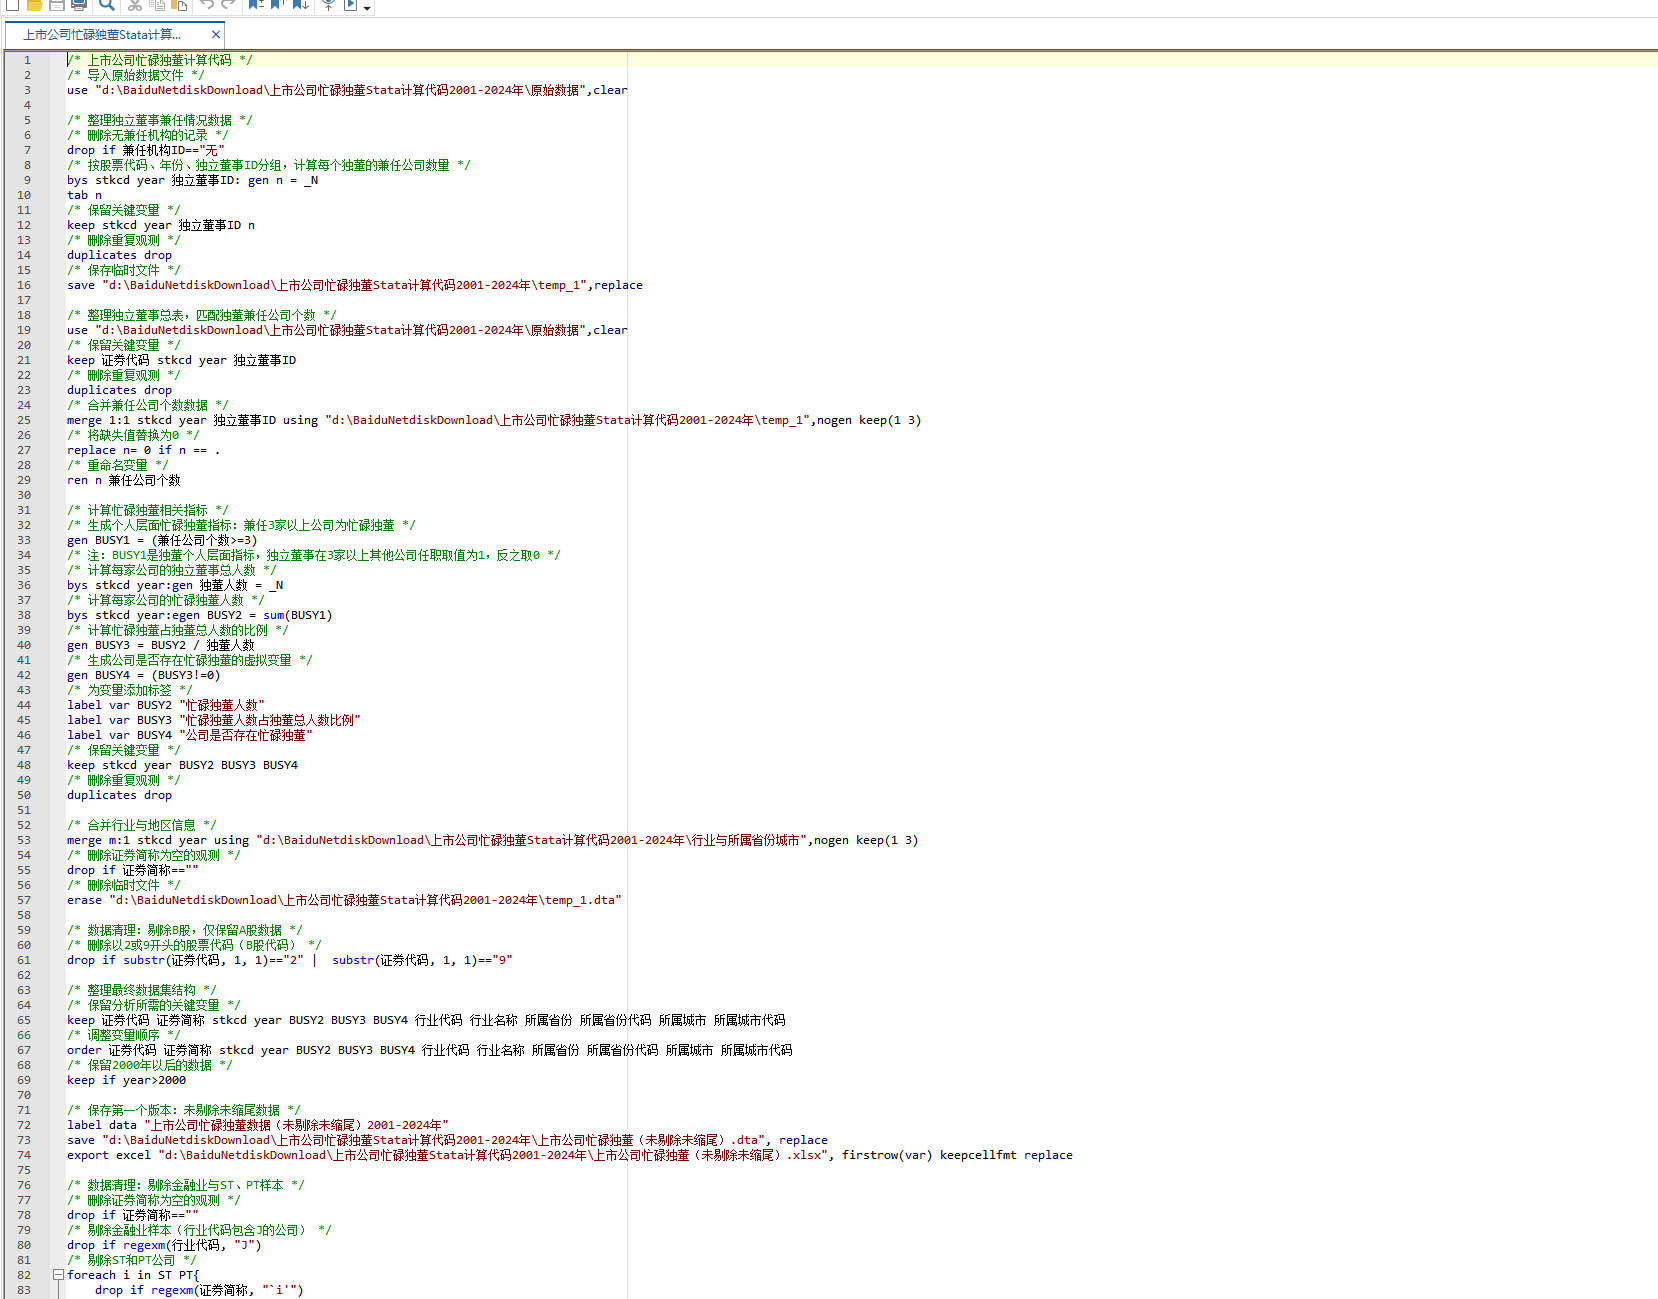This screenshot has width=1658, height=1299.
Task: Click the 'merge 1:1 stkcd year' command
Action: (x=494, y=420)
